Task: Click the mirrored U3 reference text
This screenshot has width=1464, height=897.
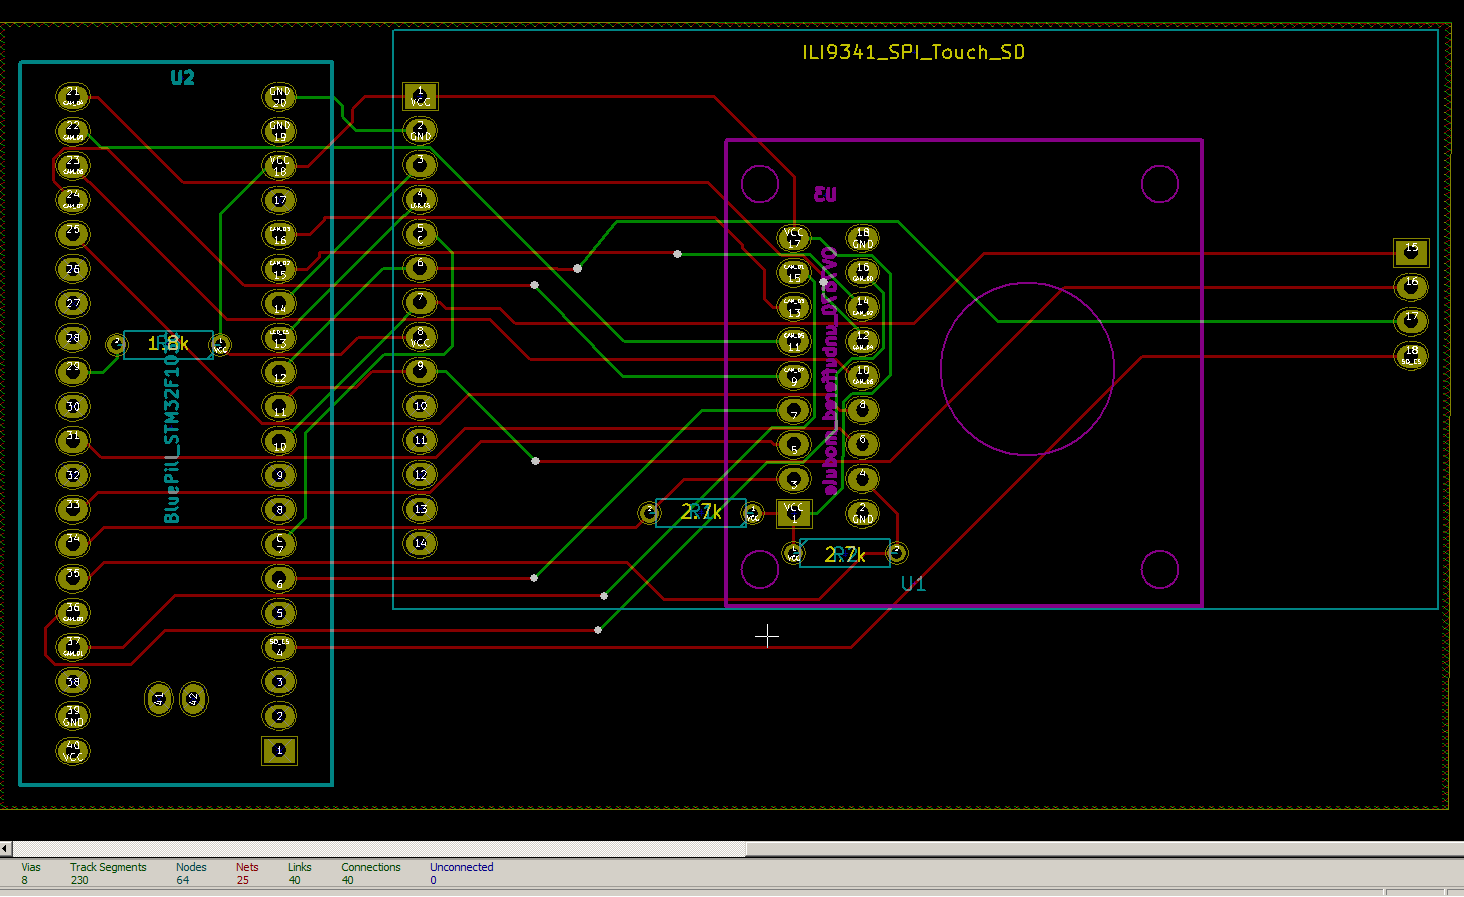Action: pos(826,194)
